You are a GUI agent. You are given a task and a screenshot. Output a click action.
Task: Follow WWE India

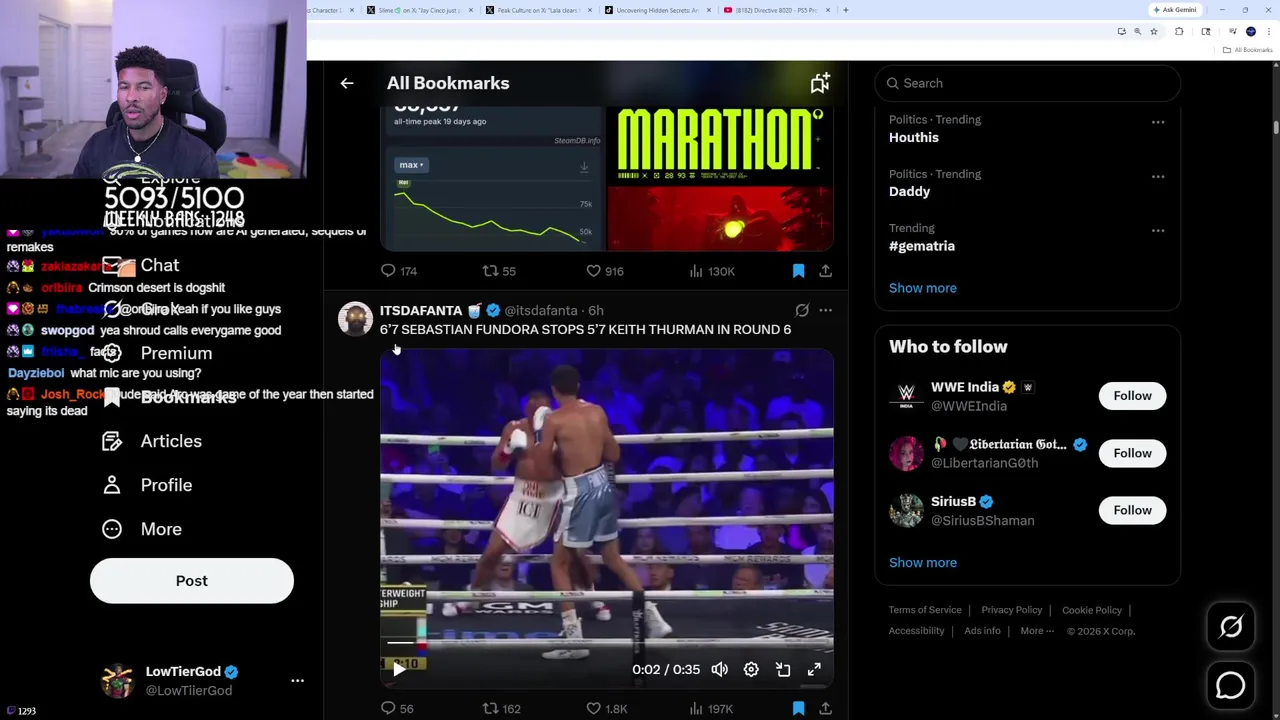1132,396
